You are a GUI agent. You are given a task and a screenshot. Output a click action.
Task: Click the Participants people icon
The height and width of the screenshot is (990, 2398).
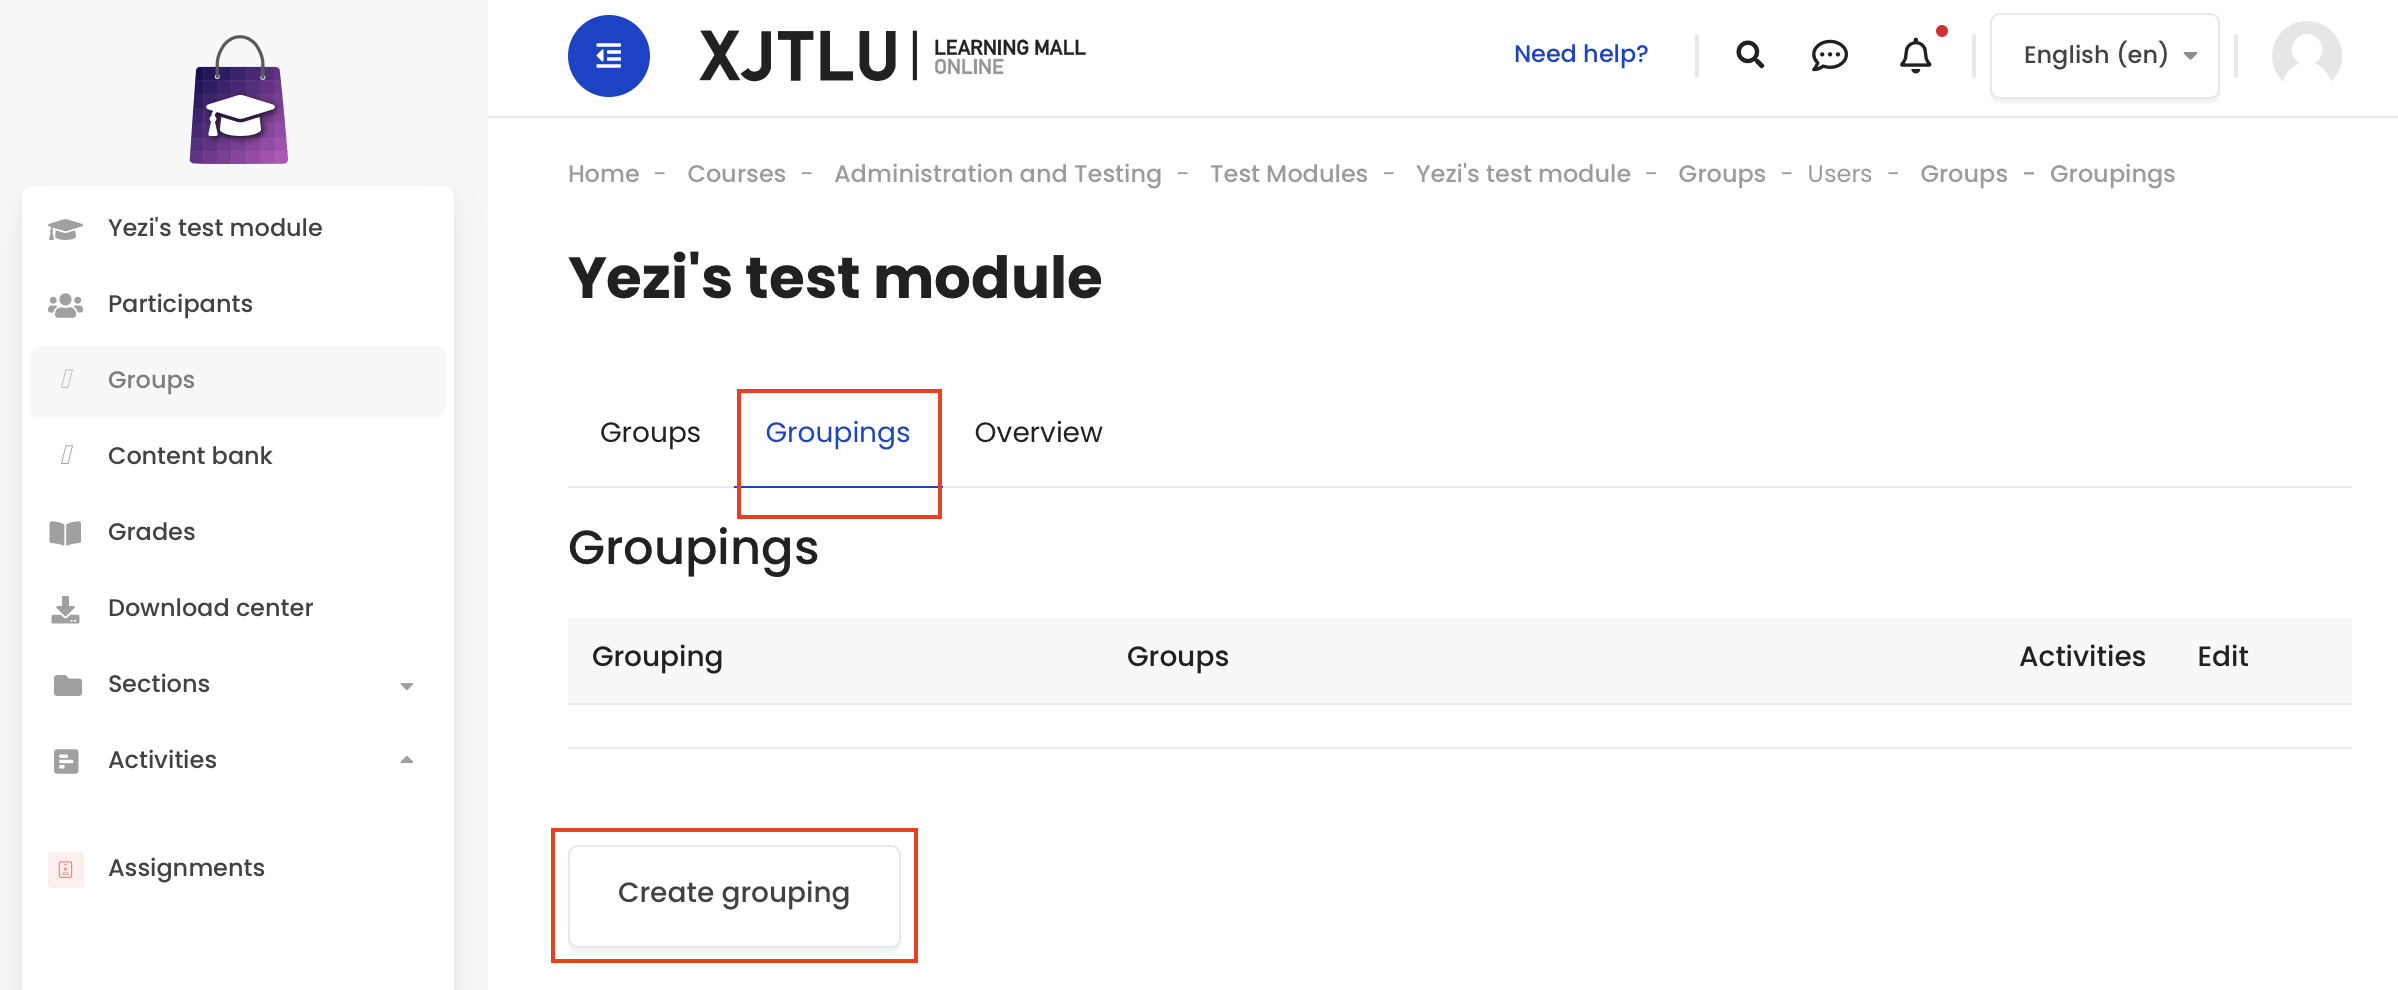click(x=65, y=304)
